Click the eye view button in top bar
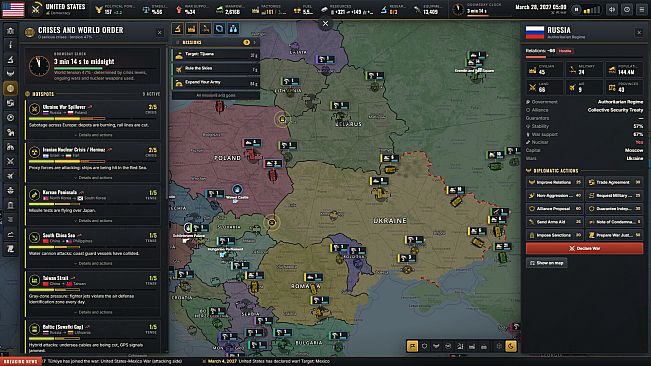Image resolution: width=651 pixels, height=366 pixels. 627,9
